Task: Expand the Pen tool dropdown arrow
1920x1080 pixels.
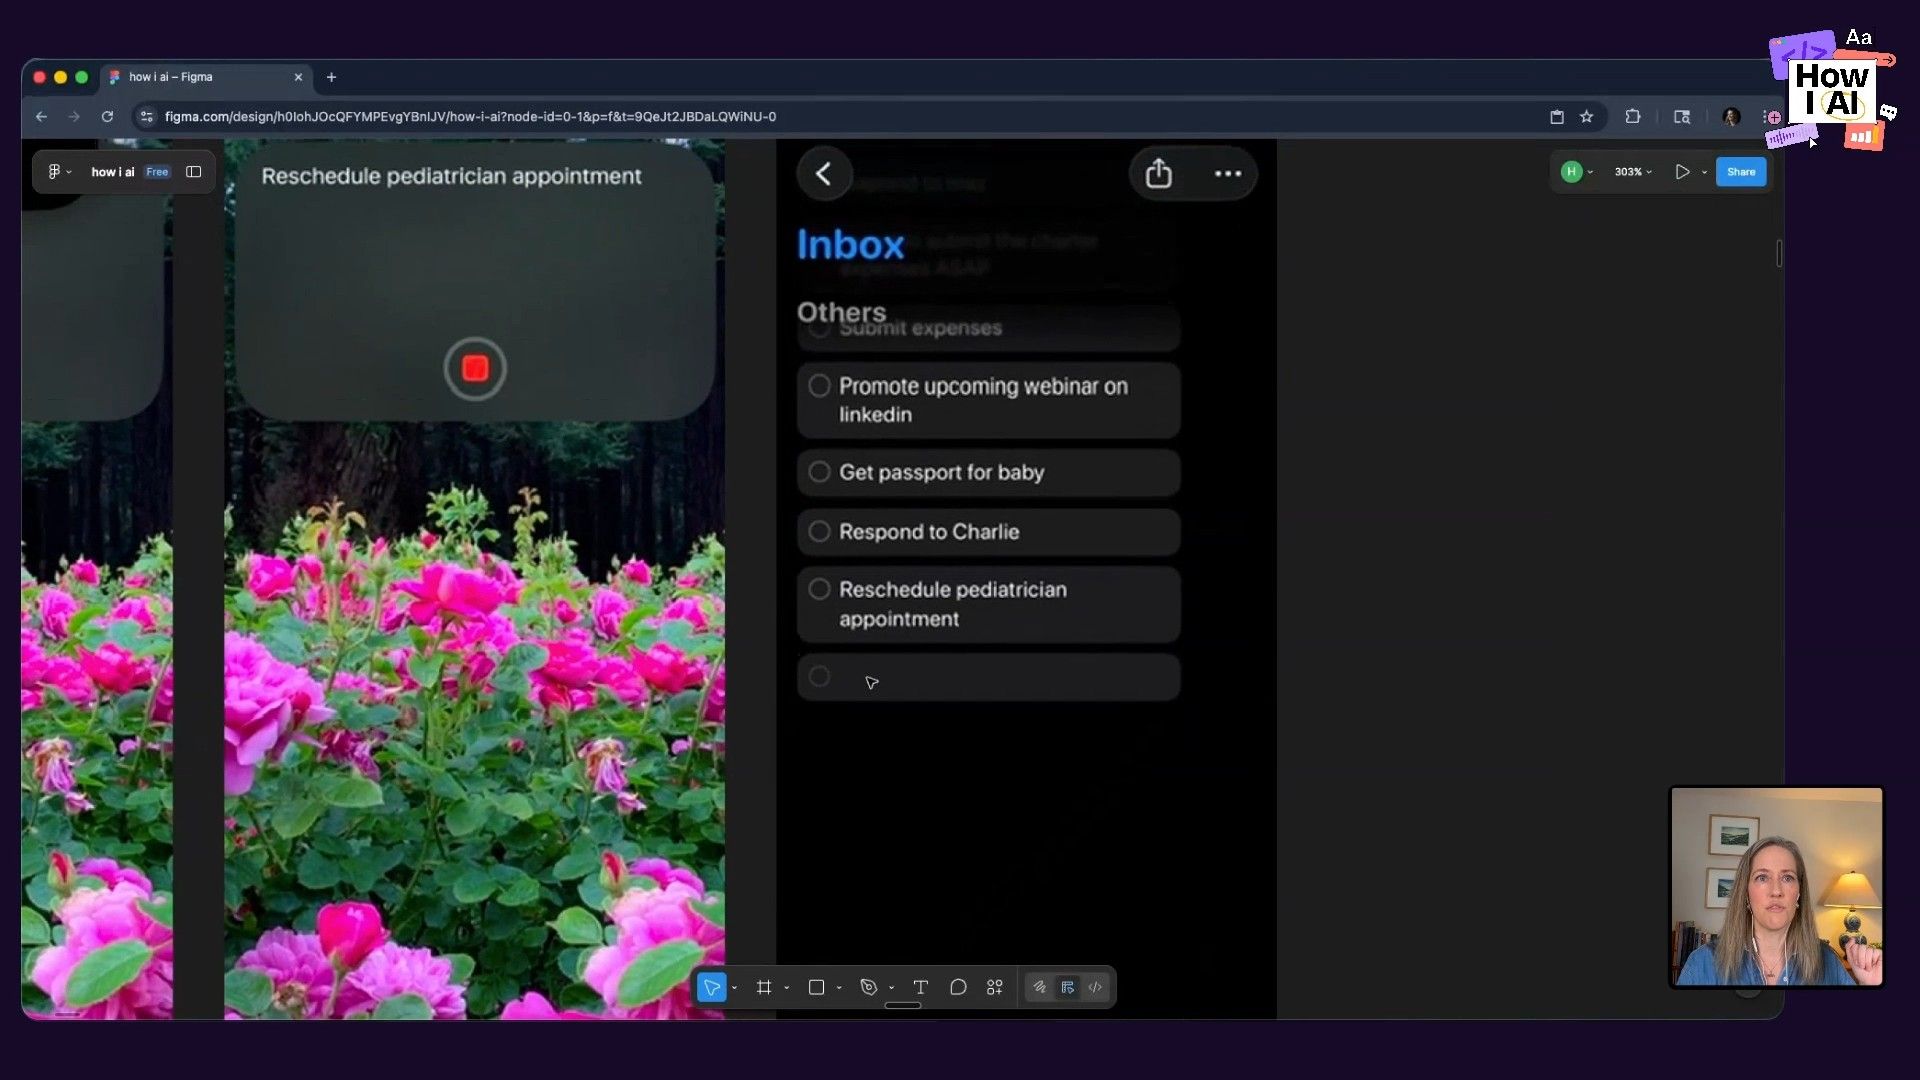Action: point(891,988)
